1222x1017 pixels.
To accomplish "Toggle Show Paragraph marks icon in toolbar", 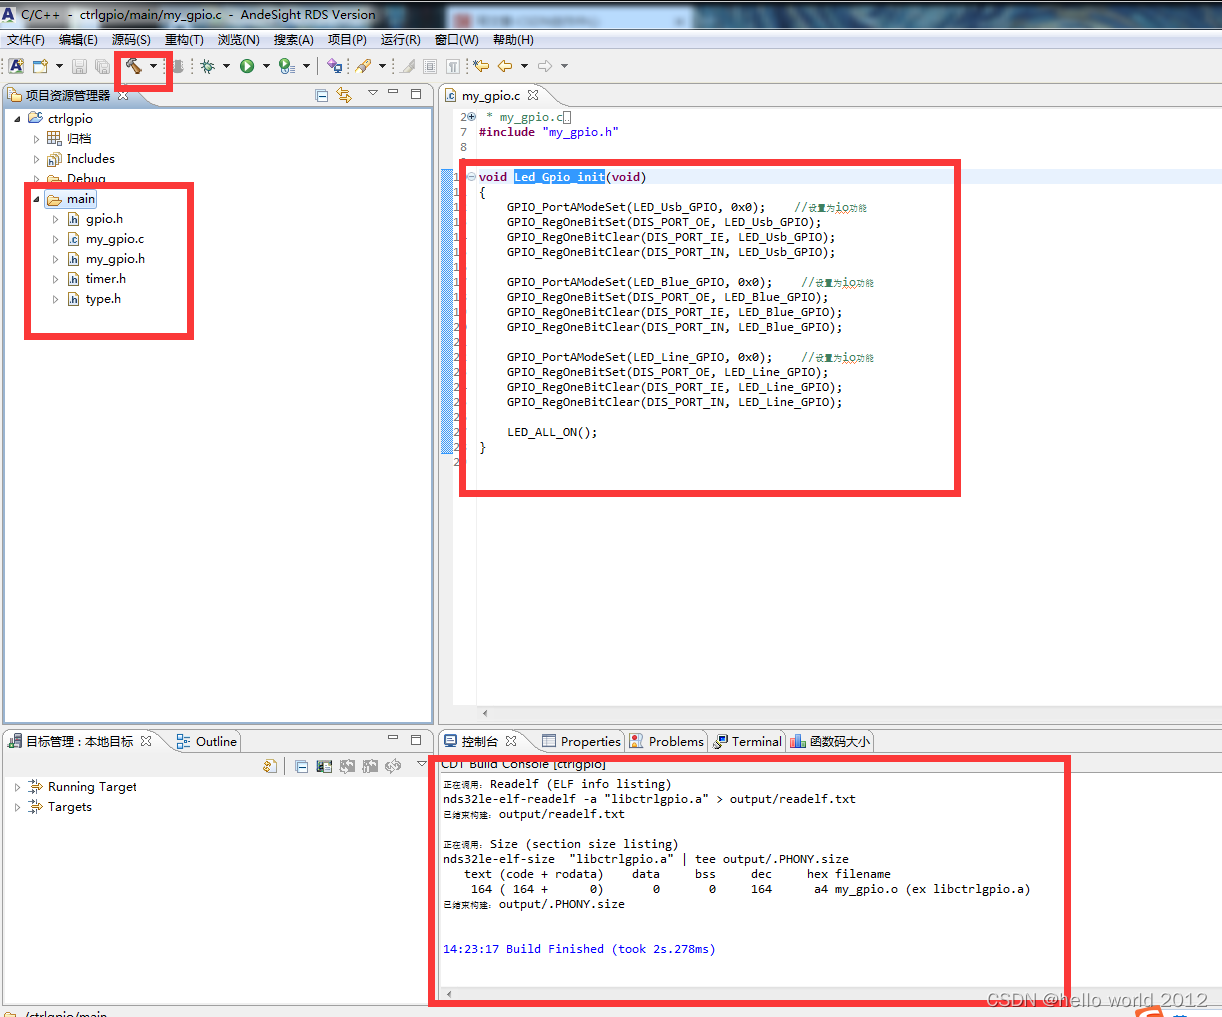I will click(x=452, y=66).
